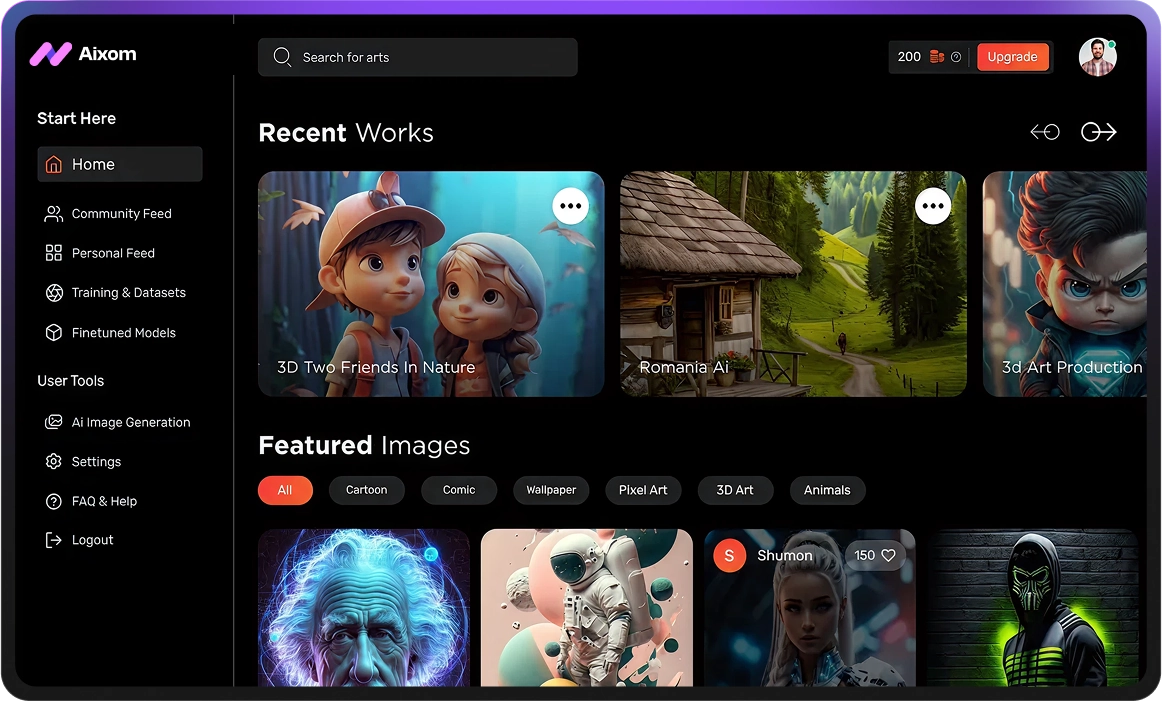Select Home in the sidebar
Viewport: 1162px width, 701px height.
pyautogui.click(x=120, y=164)
